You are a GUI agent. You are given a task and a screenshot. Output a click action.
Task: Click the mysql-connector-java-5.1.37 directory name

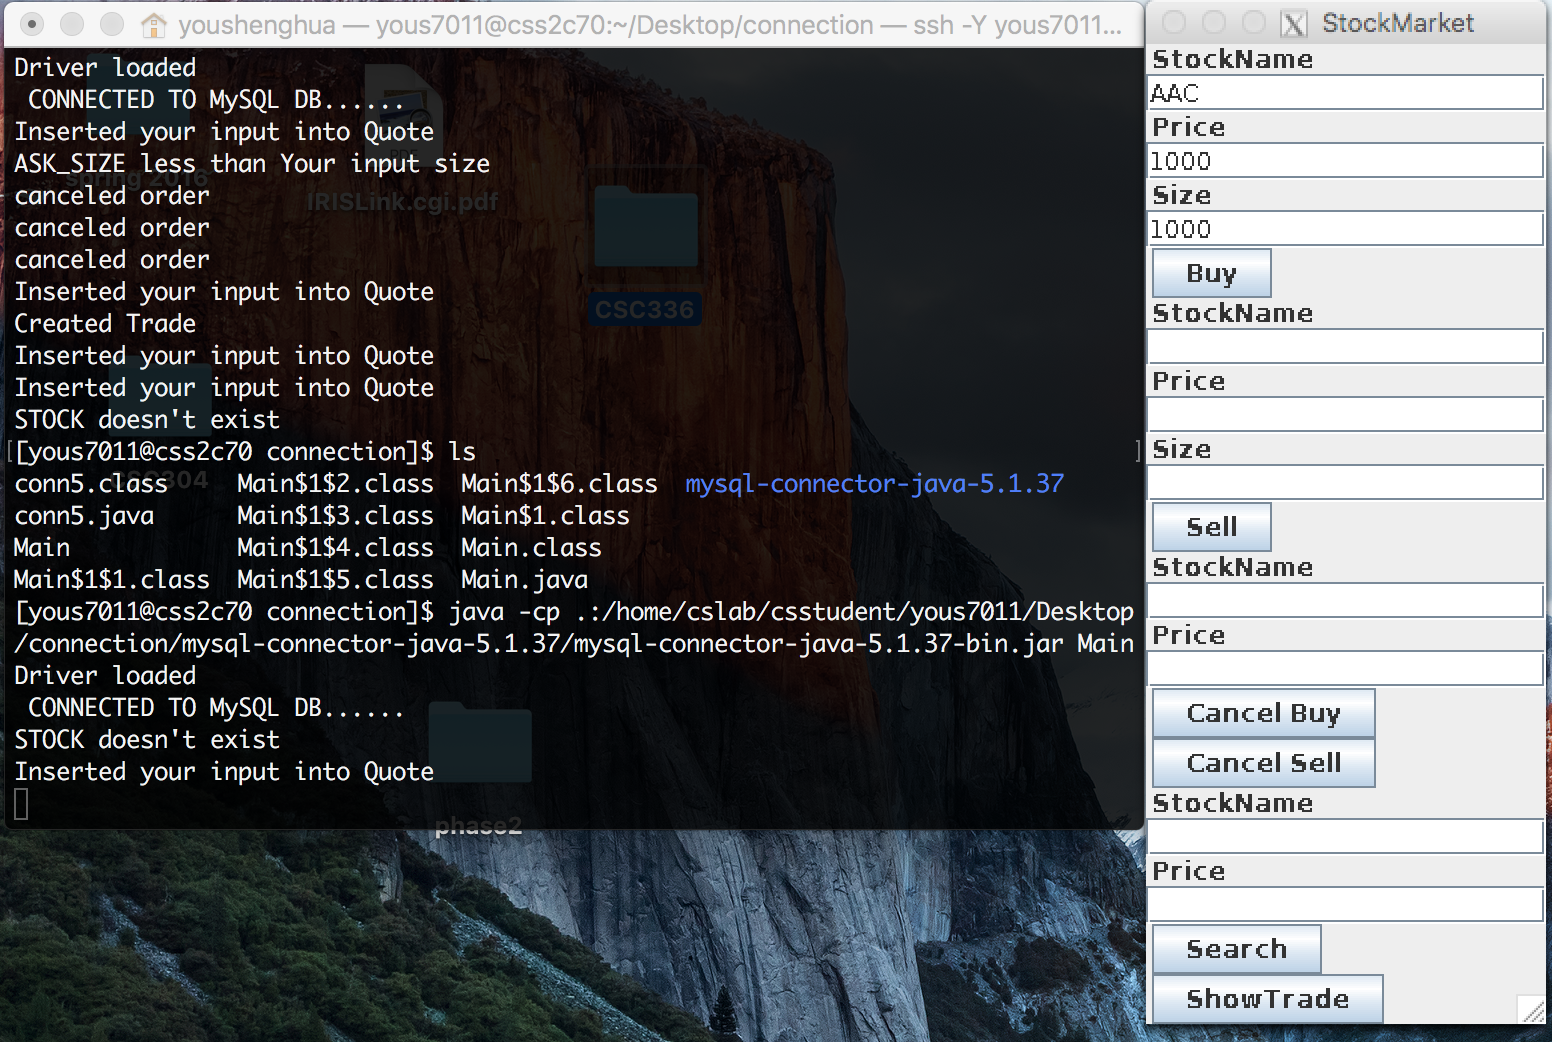coord(874,484)
